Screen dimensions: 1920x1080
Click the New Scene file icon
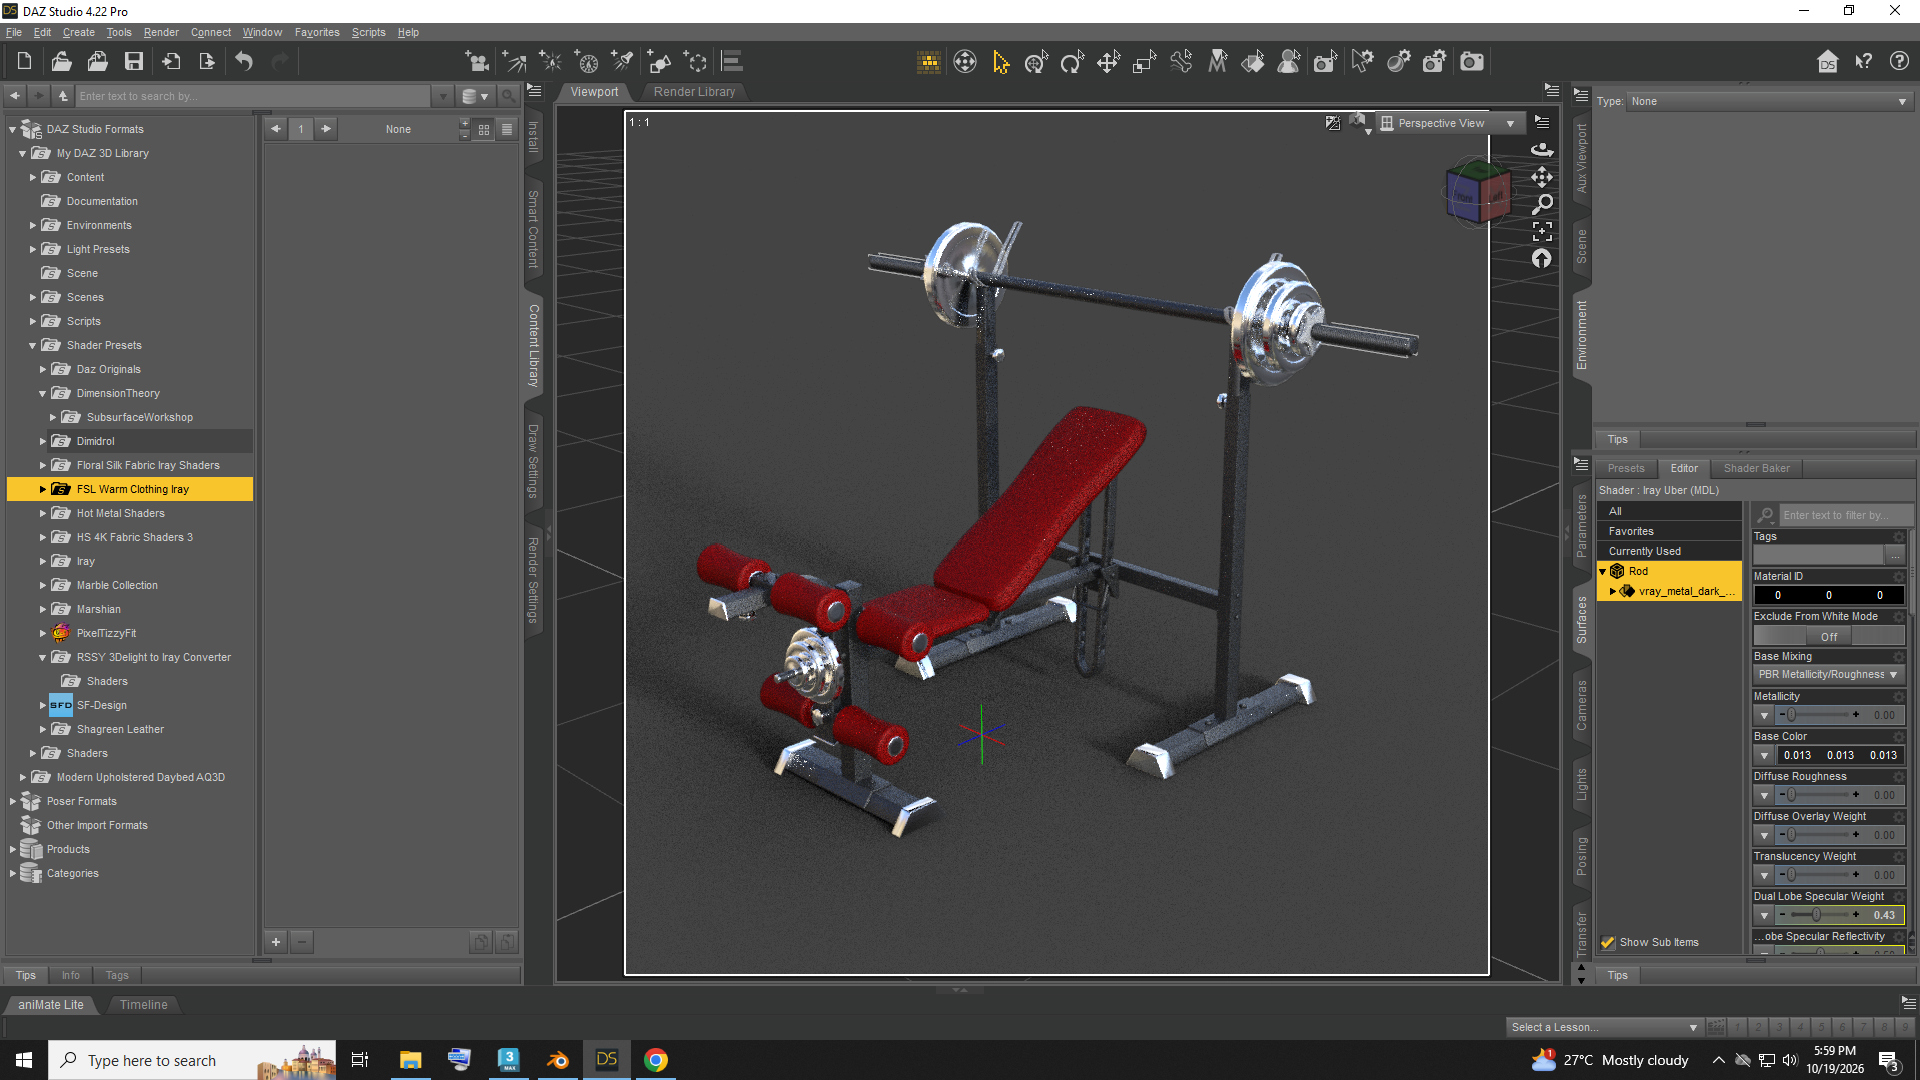point(24,62)
